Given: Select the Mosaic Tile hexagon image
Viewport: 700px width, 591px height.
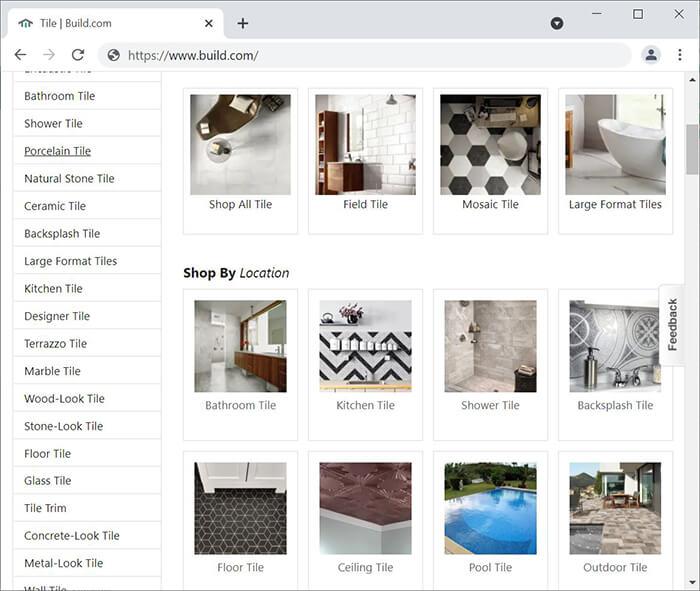Looking at the screenshot, I should tap(490, 145).
